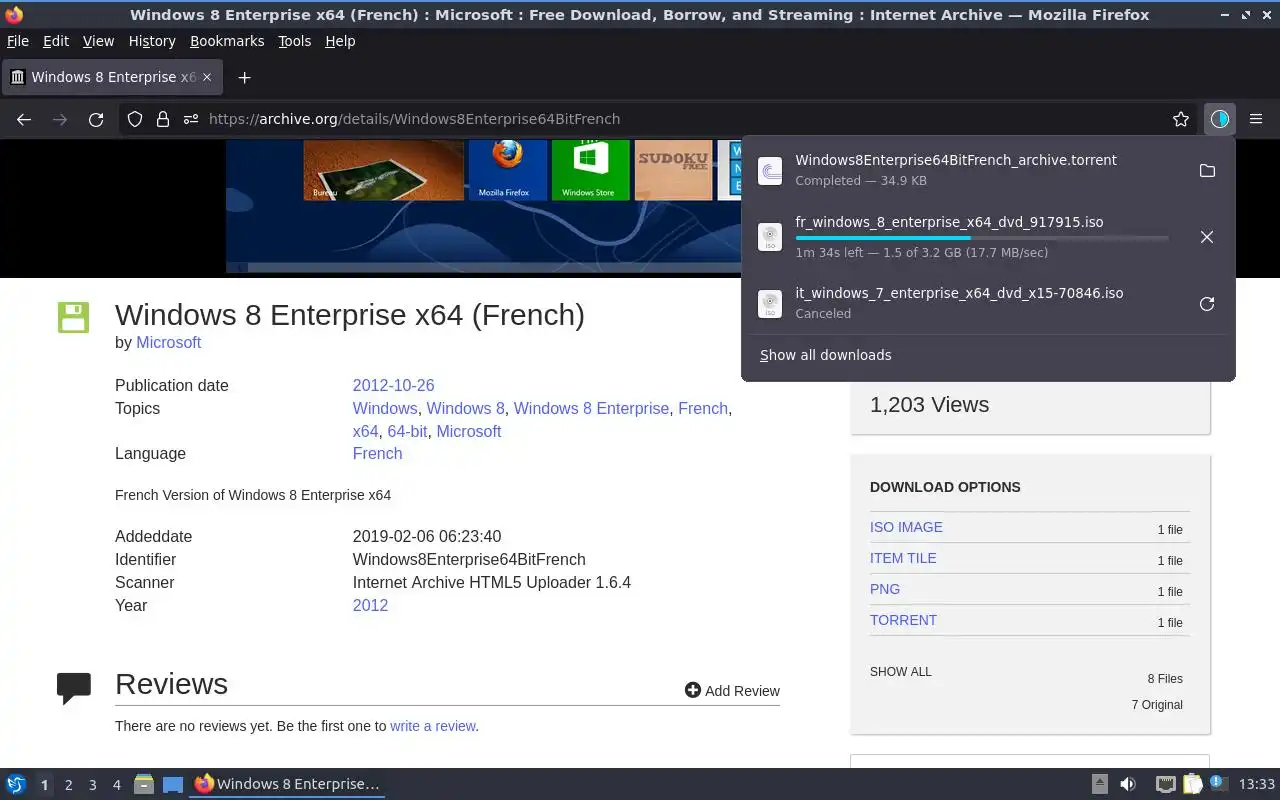
Task: Open the site permissions icon in address bar
Action: 191,119
